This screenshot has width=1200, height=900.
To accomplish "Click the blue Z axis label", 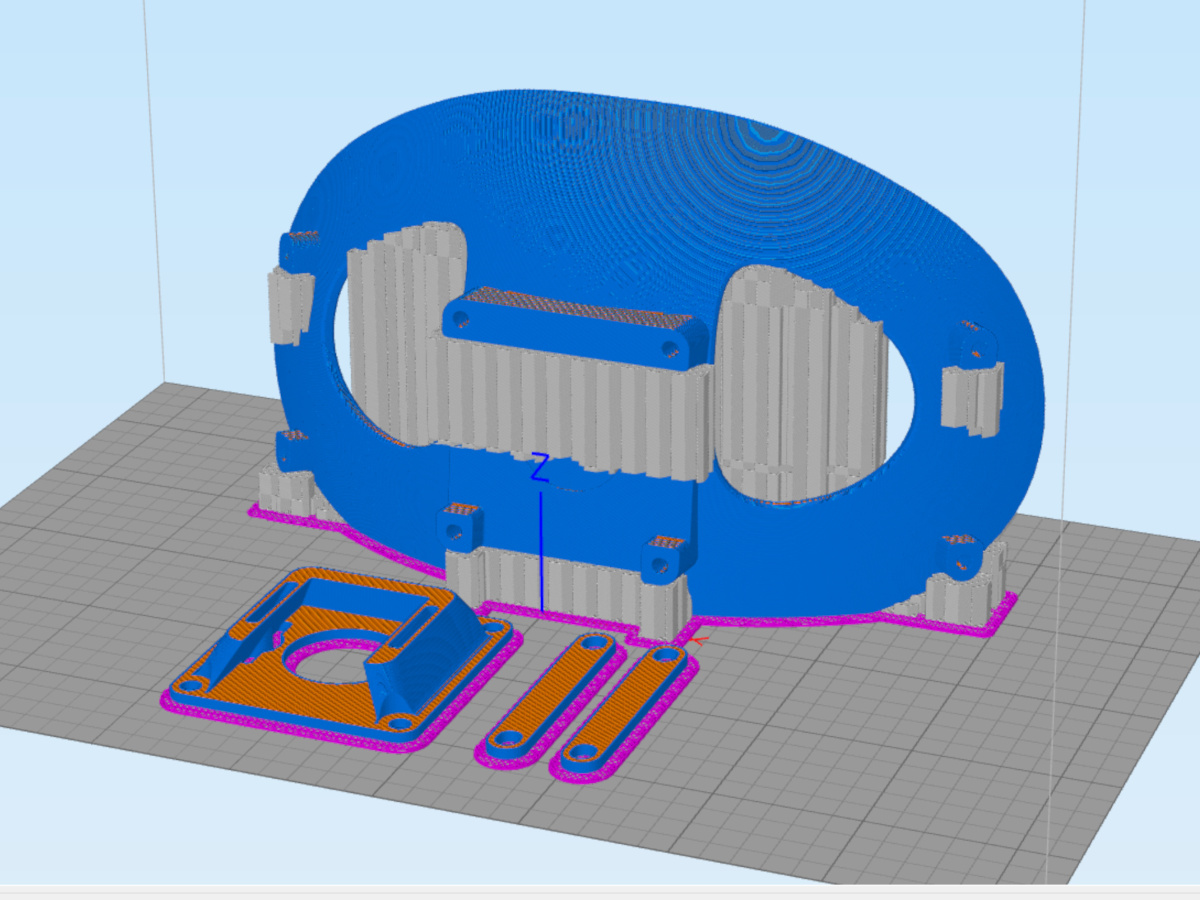I will 540,468.
